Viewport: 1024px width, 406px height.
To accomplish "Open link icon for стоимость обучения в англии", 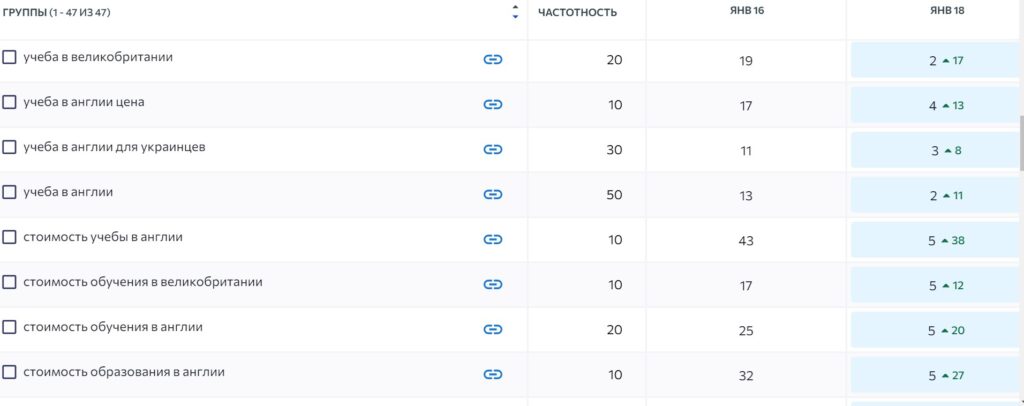I will point(492,330).
